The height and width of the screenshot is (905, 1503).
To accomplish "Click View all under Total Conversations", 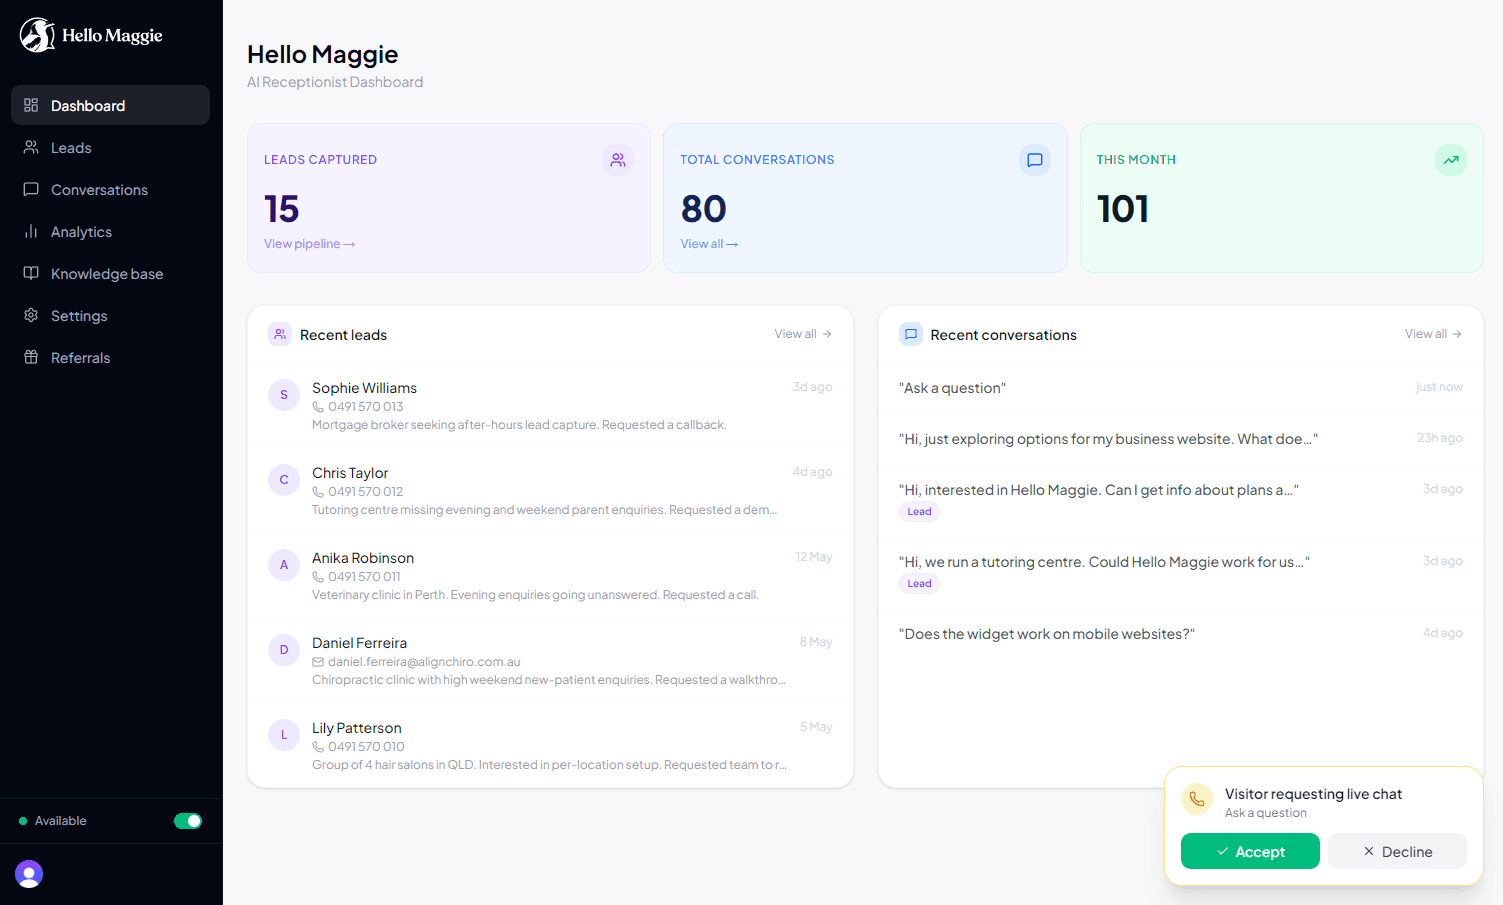I will coord(709,244).
